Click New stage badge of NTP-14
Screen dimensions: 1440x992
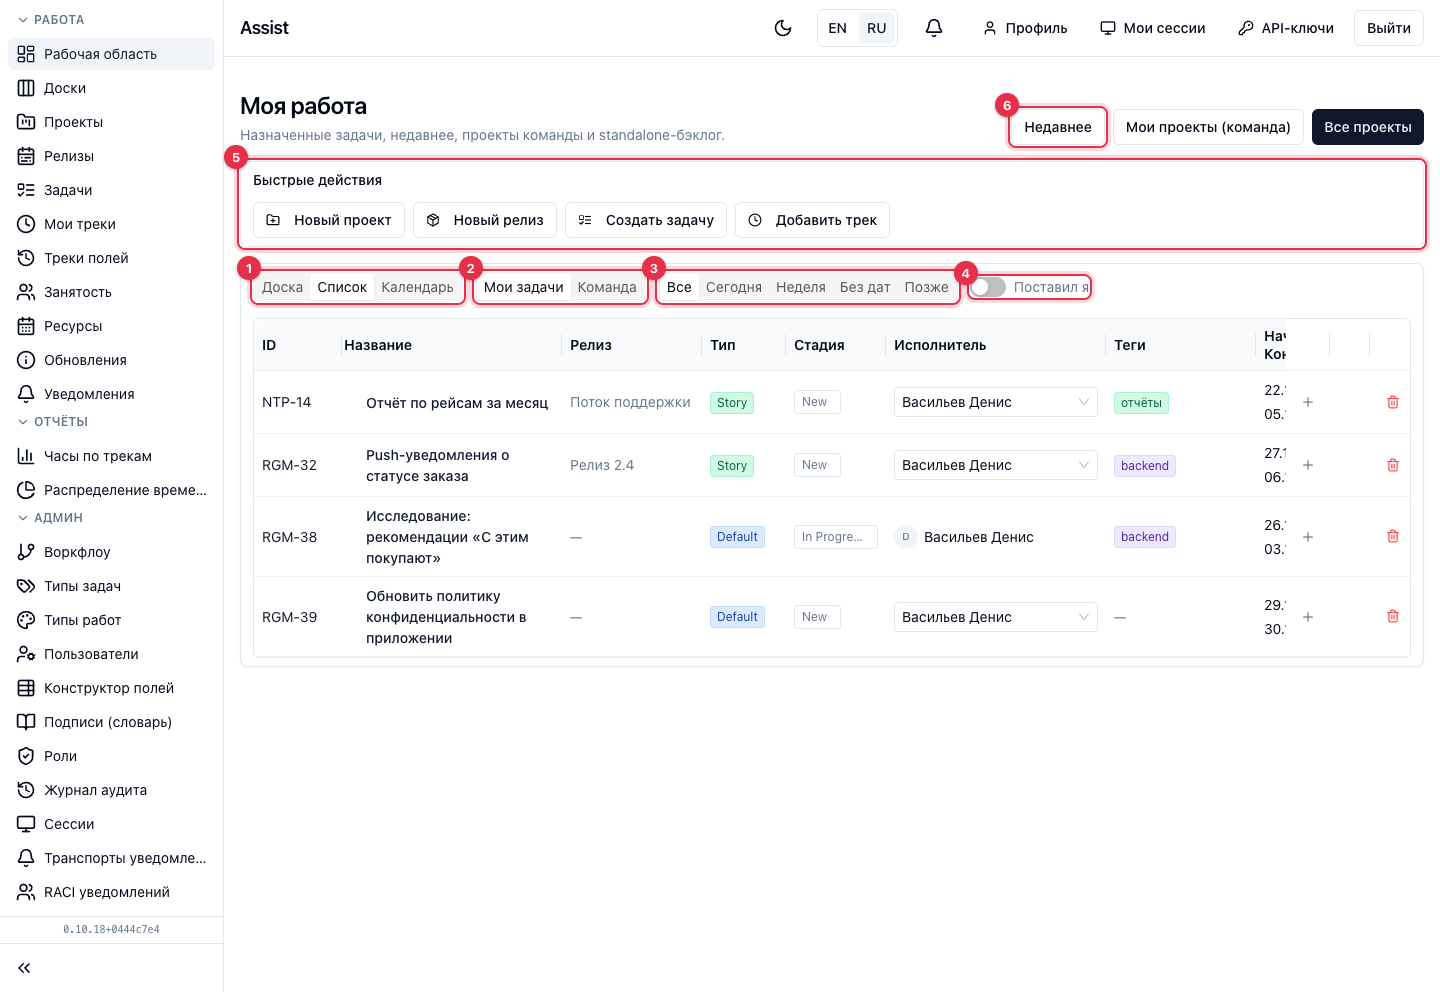pyautogui.click(x=815, y=402)
